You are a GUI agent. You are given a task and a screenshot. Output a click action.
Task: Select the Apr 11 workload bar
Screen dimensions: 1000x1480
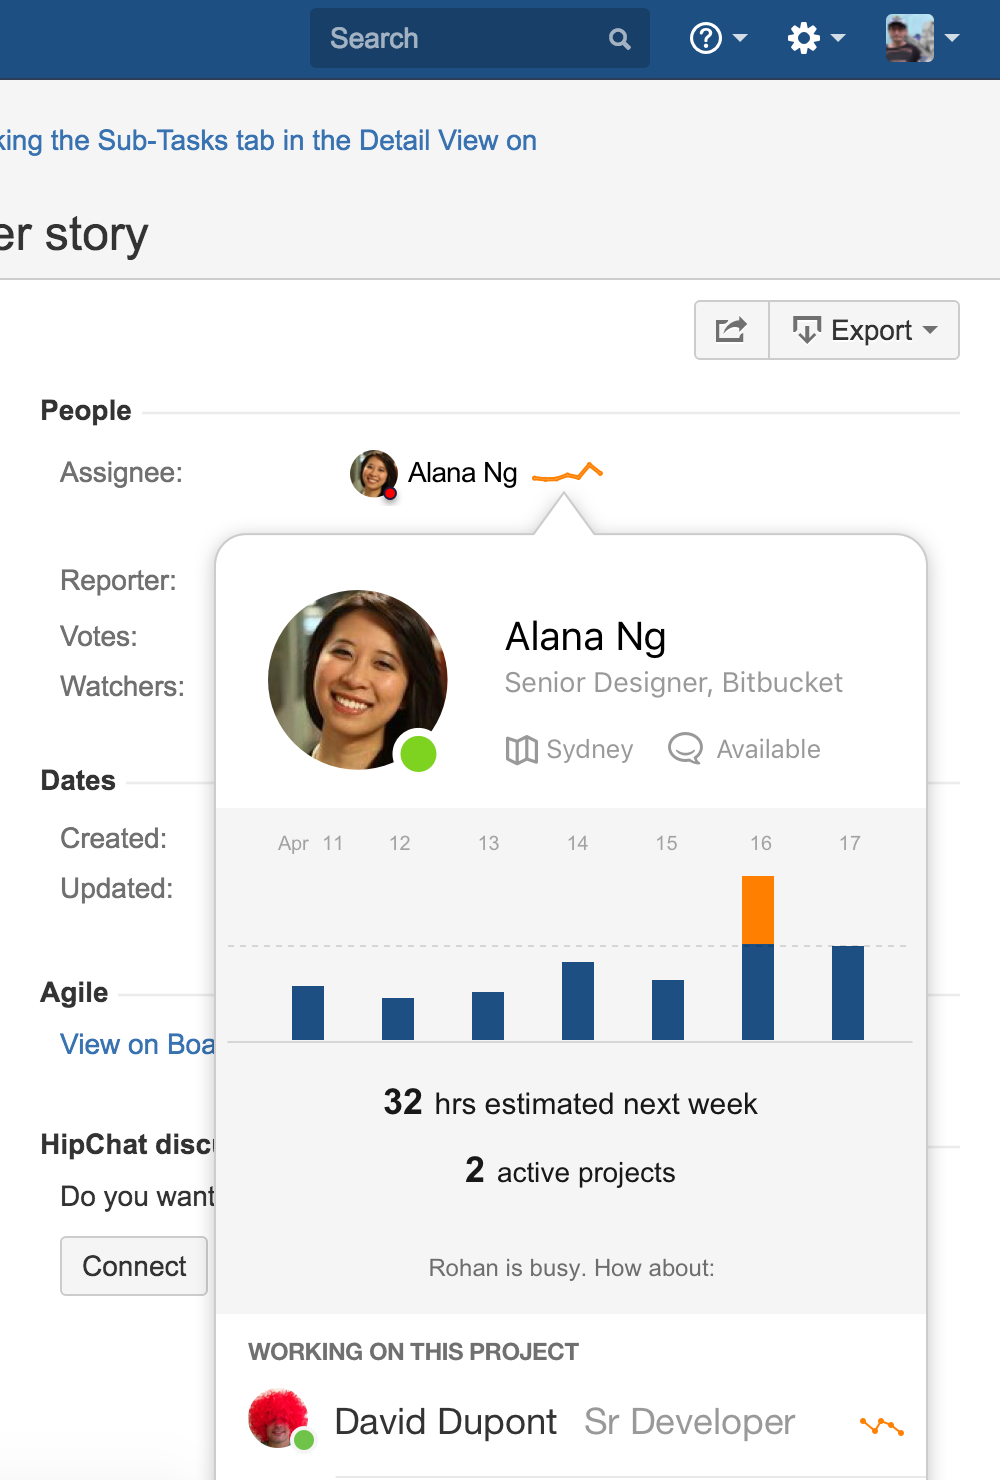[308, 1013]
